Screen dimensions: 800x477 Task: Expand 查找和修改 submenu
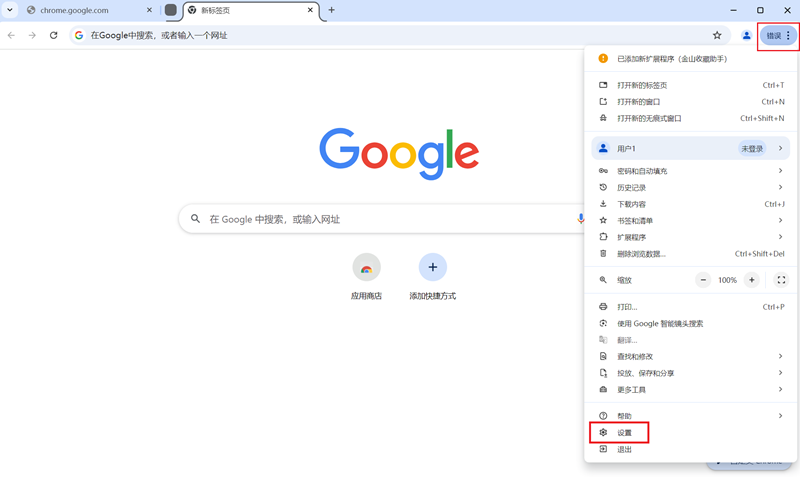(691, 356)
